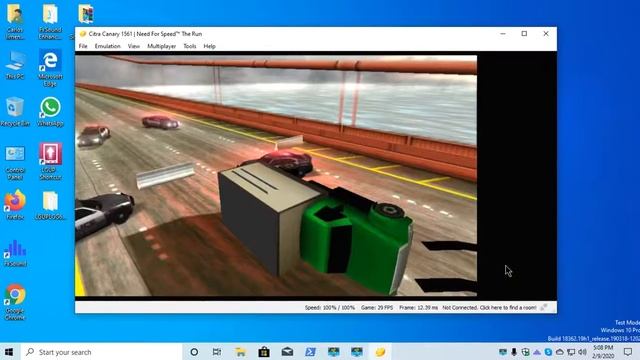This screenshot has width=640, height=360.
Task: Click the Skype icon in system tray
Action: click(548, 352)
